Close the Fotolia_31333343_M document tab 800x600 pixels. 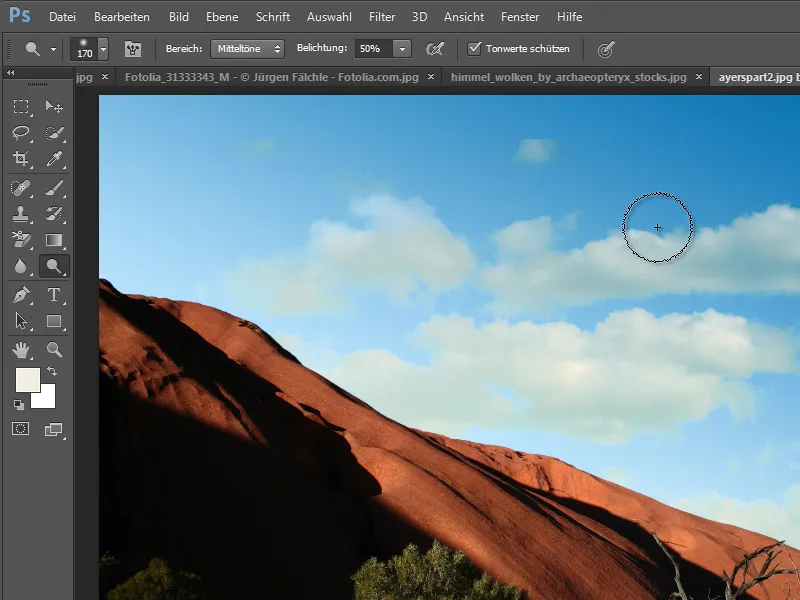click(431, 77)
